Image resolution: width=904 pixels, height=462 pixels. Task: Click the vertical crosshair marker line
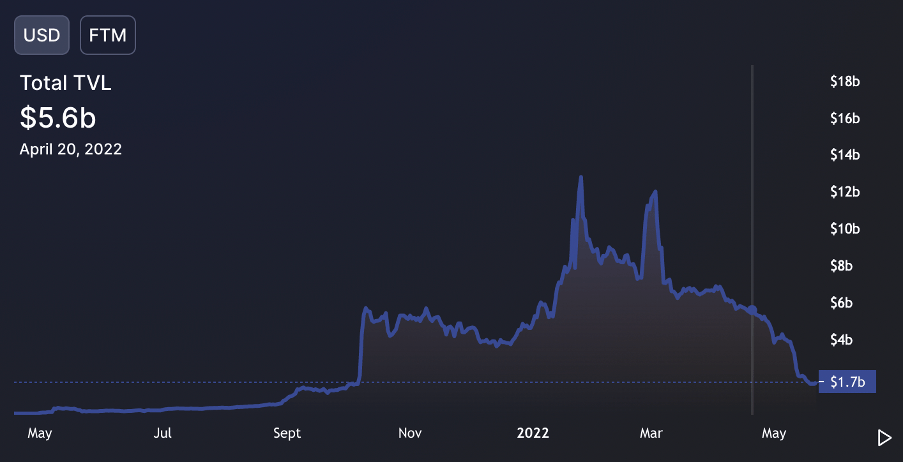[752, 239]
